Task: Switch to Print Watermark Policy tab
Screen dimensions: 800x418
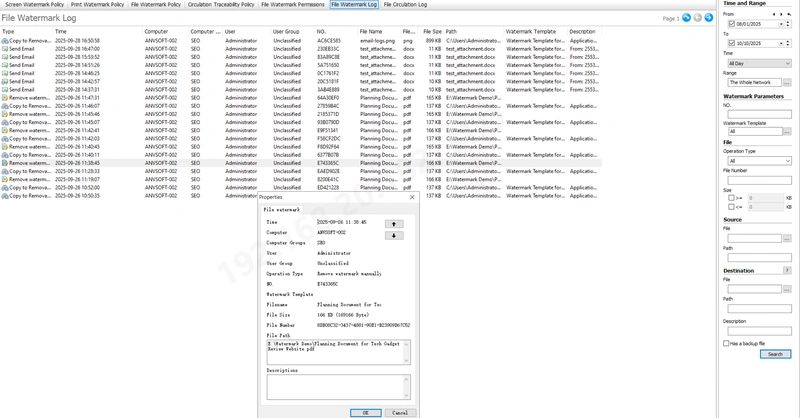Action: point(97,4)
